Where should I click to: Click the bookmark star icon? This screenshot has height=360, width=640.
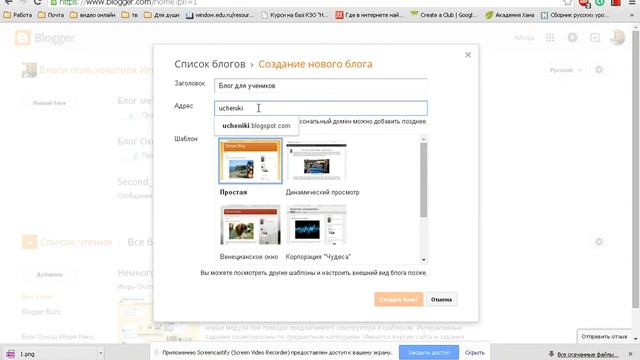tap(568, 2)
